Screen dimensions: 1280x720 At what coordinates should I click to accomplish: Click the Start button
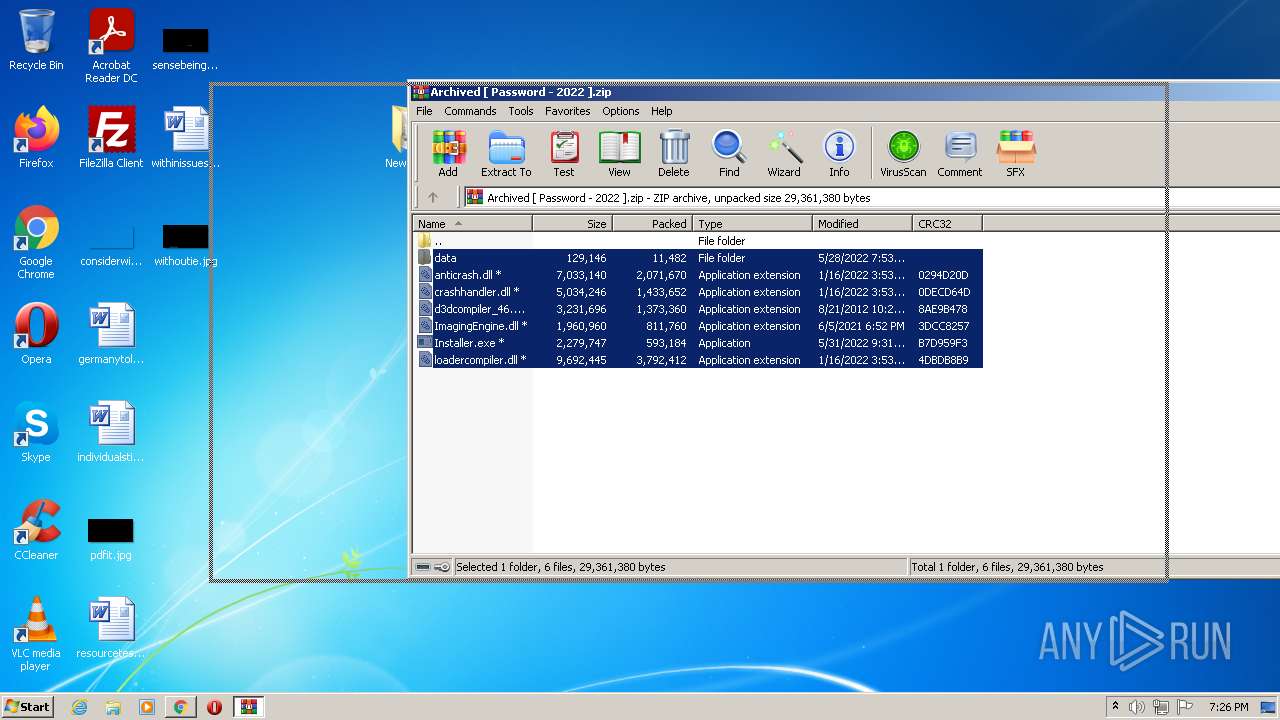[x=28, y=706]
